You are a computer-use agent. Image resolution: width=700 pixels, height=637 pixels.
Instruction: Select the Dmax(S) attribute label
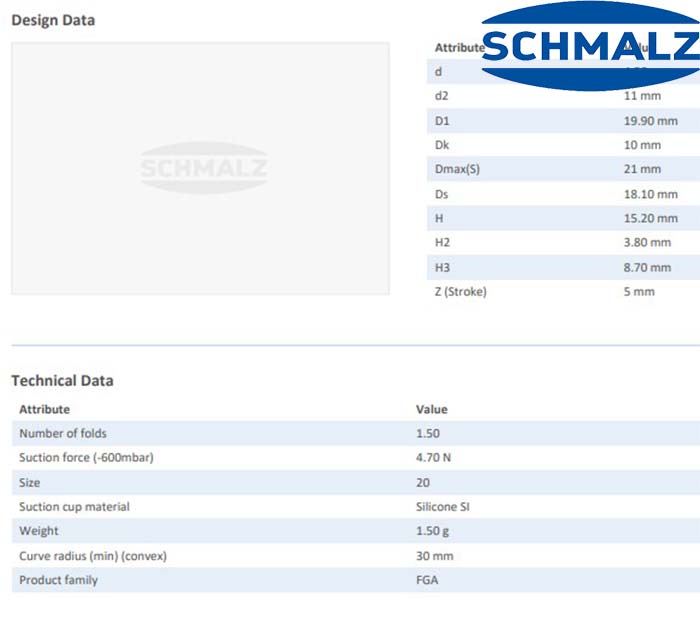(x=457, y=169)
